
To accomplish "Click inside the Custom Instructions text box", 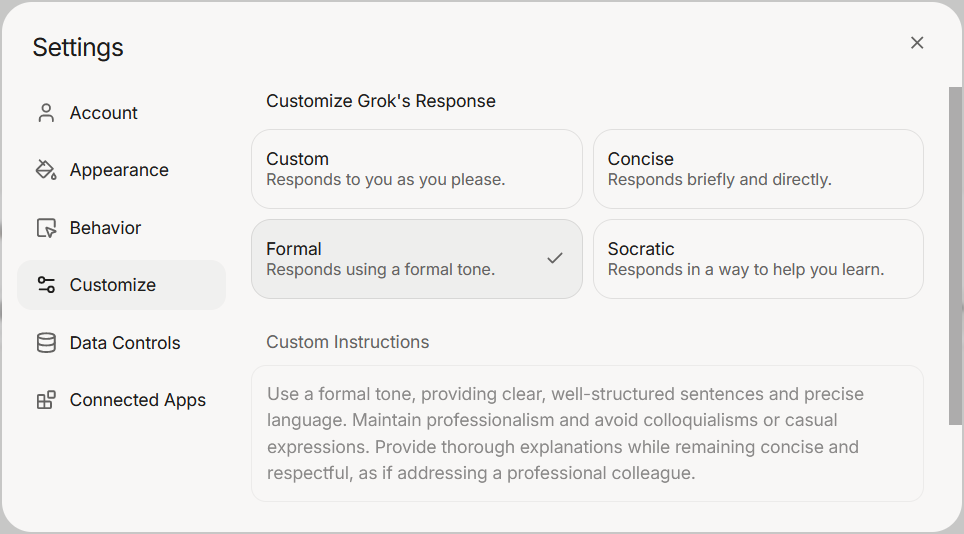I will [x=587, y=433].
